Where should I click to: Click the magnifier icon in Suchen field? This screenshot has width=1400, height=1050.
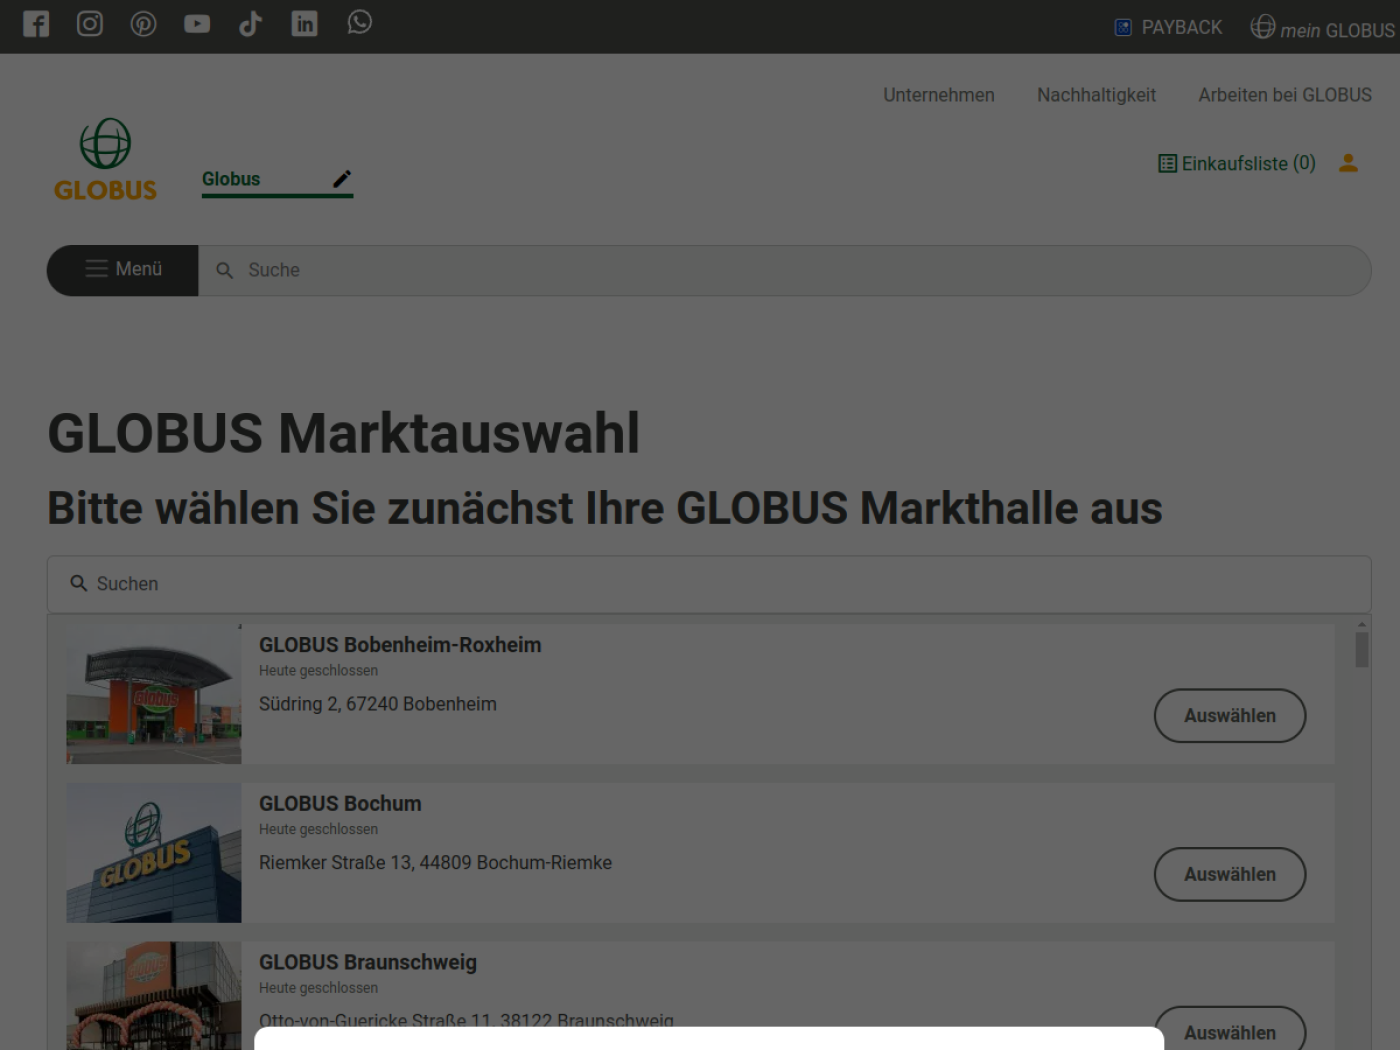tap(78, 583)
